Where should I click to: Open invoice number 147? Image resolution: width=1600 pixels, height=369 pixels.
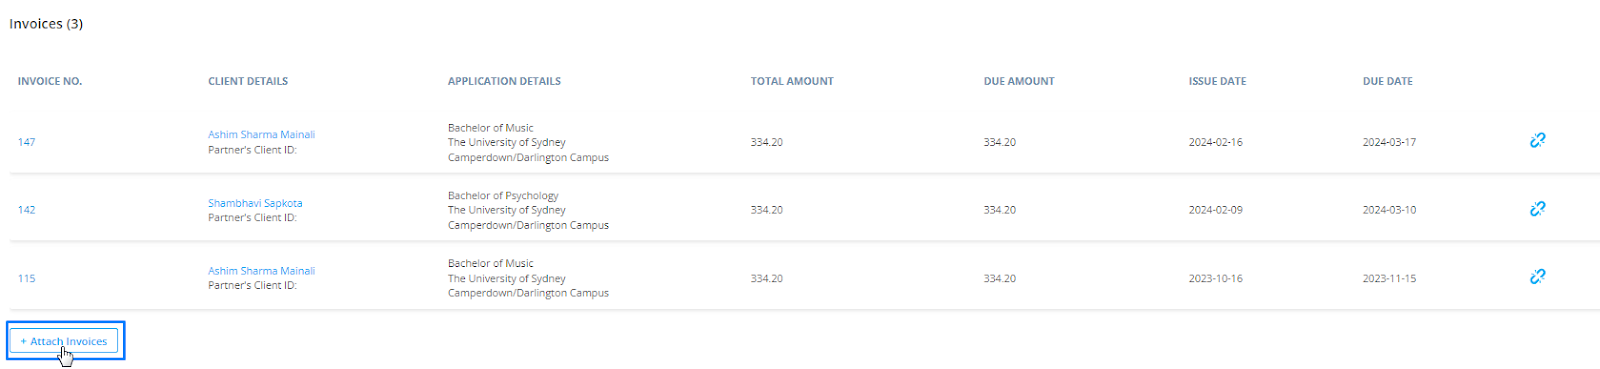pyautogui.click(x=26, y=142)
